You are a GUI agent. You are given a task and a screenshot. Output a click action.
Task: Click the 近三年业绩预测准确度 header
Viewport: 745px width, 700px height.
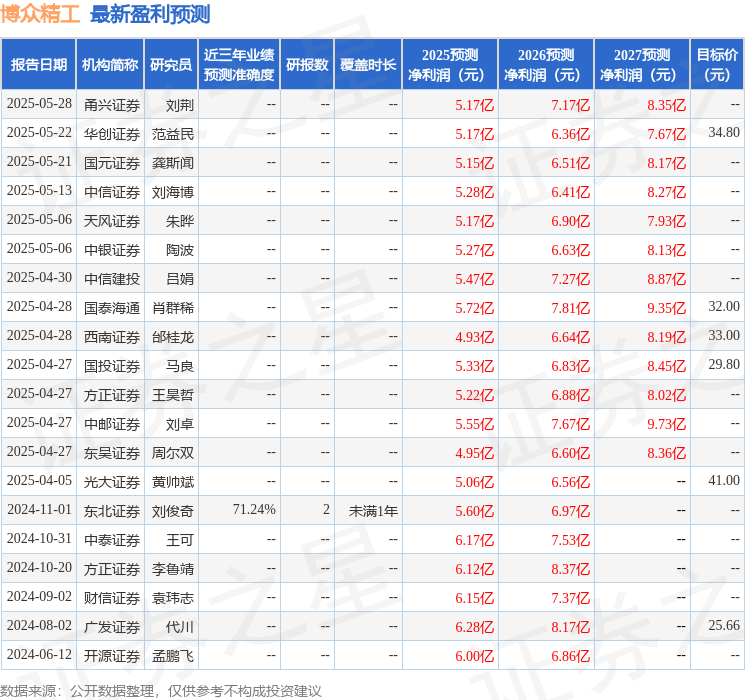coord(239,65)
